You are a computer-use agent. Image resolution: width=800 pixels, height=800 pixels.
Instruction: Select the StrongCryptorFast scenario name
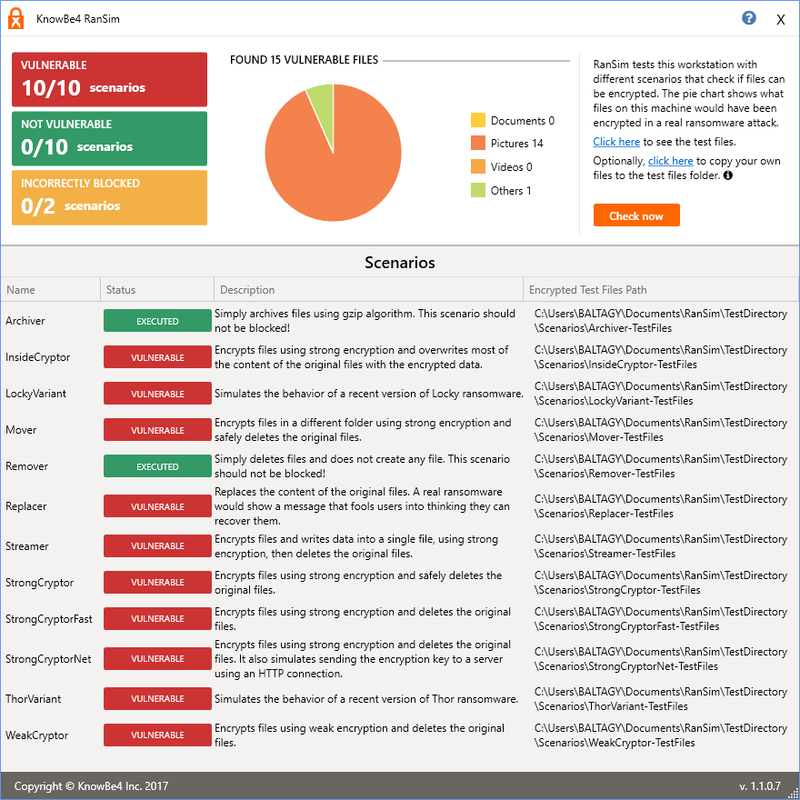[x=49, y=619]
